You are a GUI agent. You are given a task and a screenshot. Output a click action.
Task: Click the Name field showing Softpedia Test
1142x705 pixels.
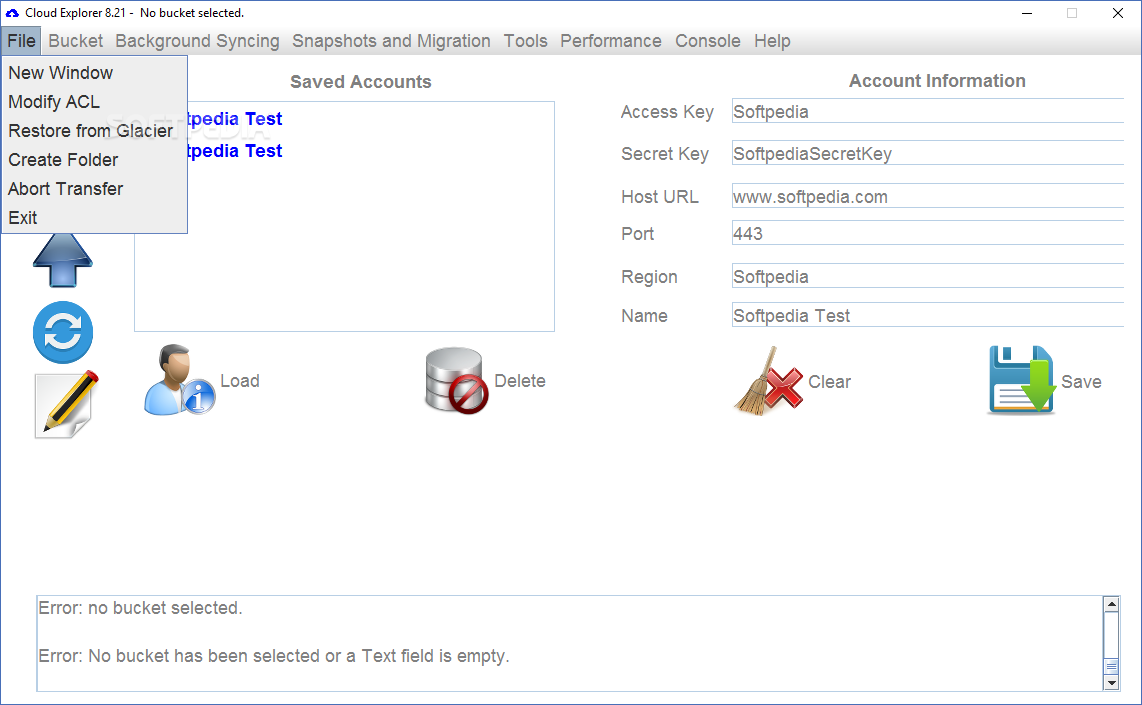point(927,315)
